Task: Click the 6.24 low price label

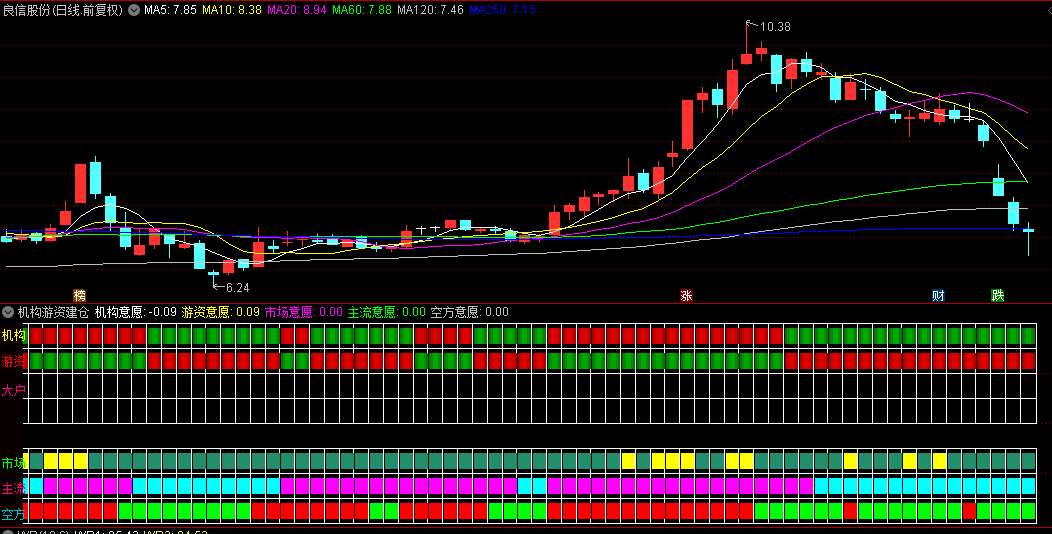Action: click(x=238, y=288)
